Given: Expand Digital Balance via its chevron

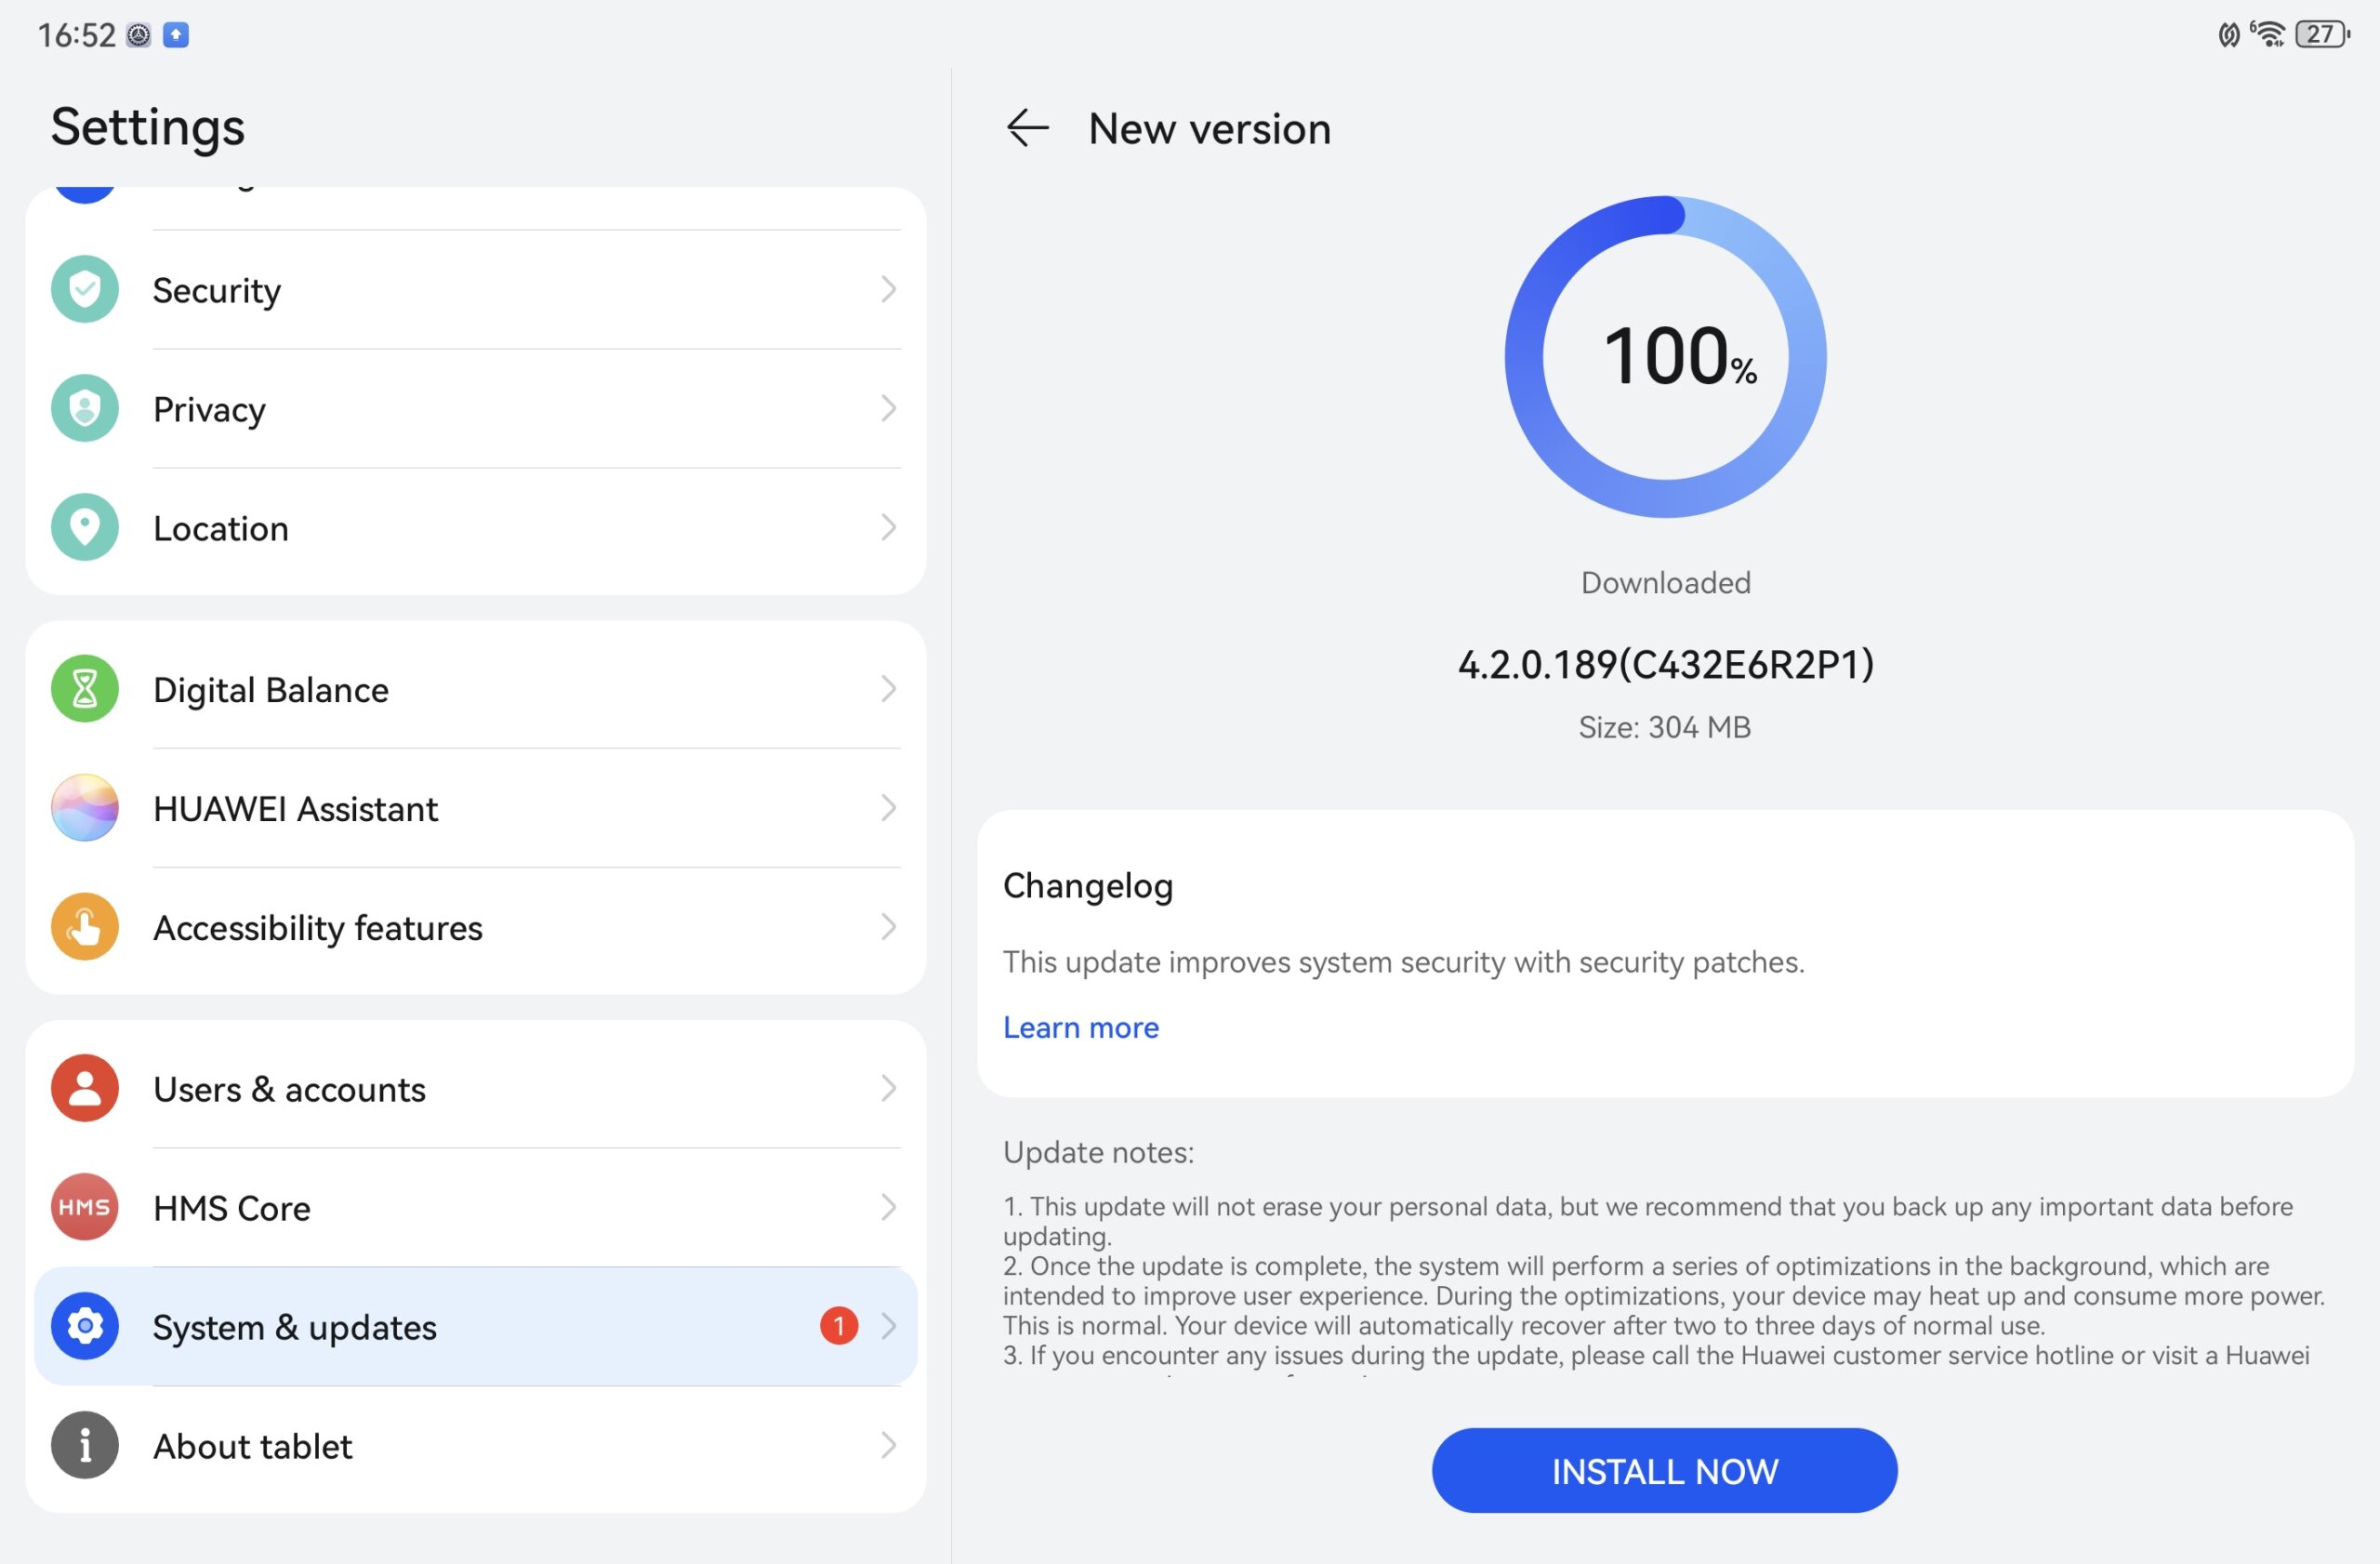Looking at the screenshot, I should coord(888,689).
